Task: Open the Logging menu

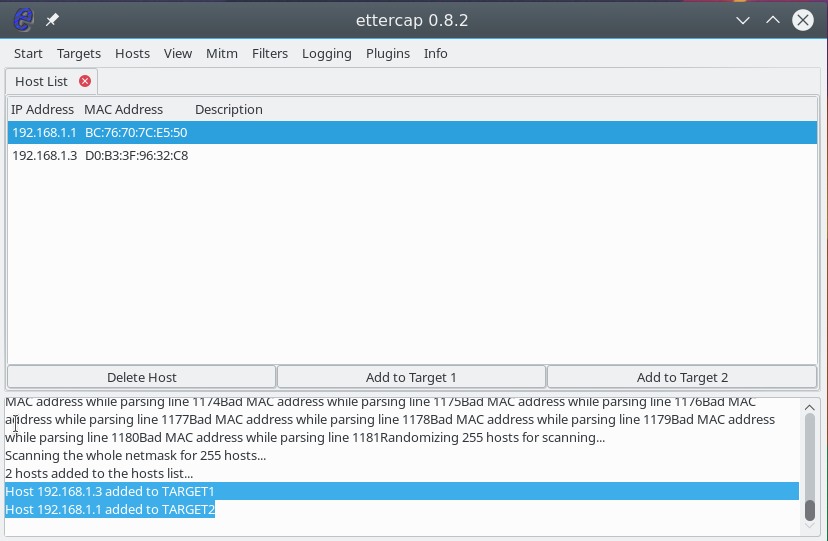Action: 327,53
